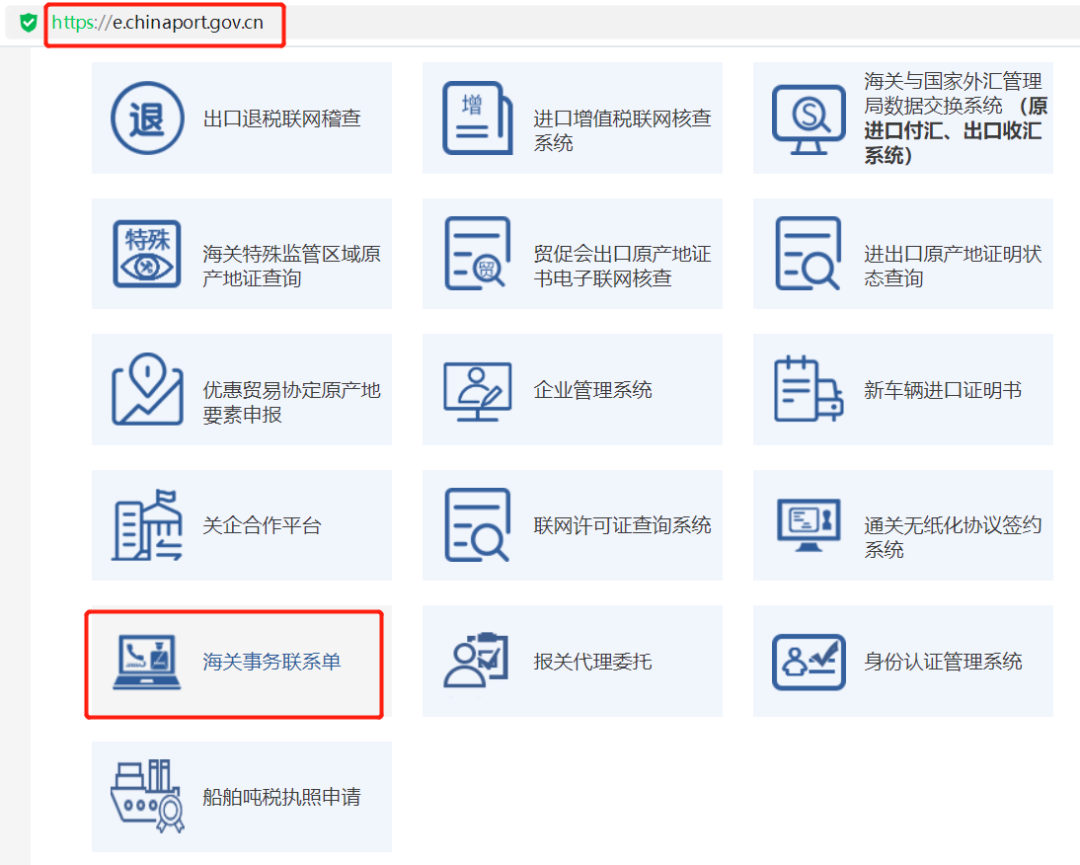
Task: Click the 海关特殊监管区域原产地证查询 eye icon
Action: [146, 253]
